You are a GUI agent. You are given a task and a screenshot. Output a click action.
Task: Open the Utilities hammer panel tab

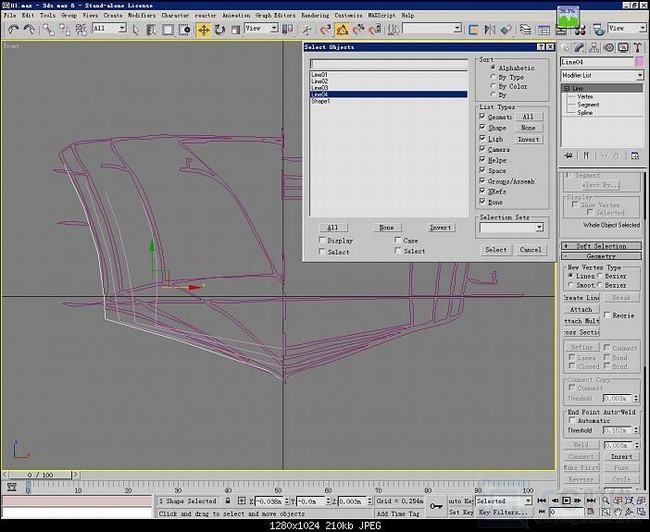pos(638,48)
